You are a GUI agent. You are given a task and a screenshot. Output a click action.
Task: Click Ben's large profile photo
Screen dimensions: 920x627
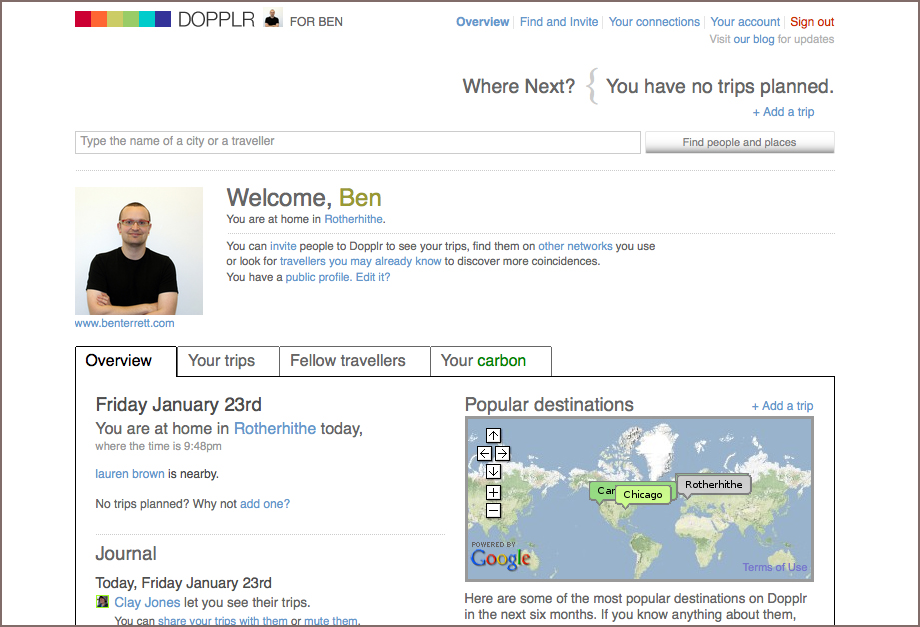tap(139, 251)
